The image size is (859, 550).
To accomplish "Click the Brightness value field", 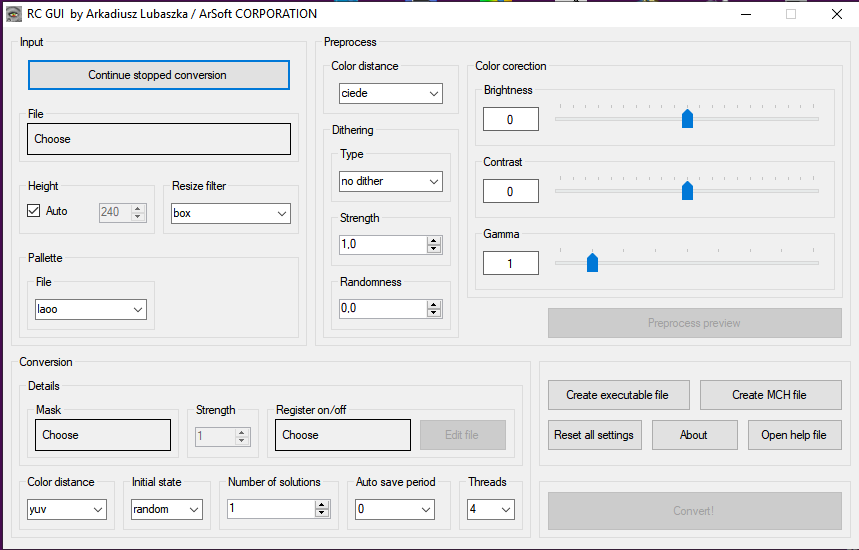I will click(x=511, y=119).
